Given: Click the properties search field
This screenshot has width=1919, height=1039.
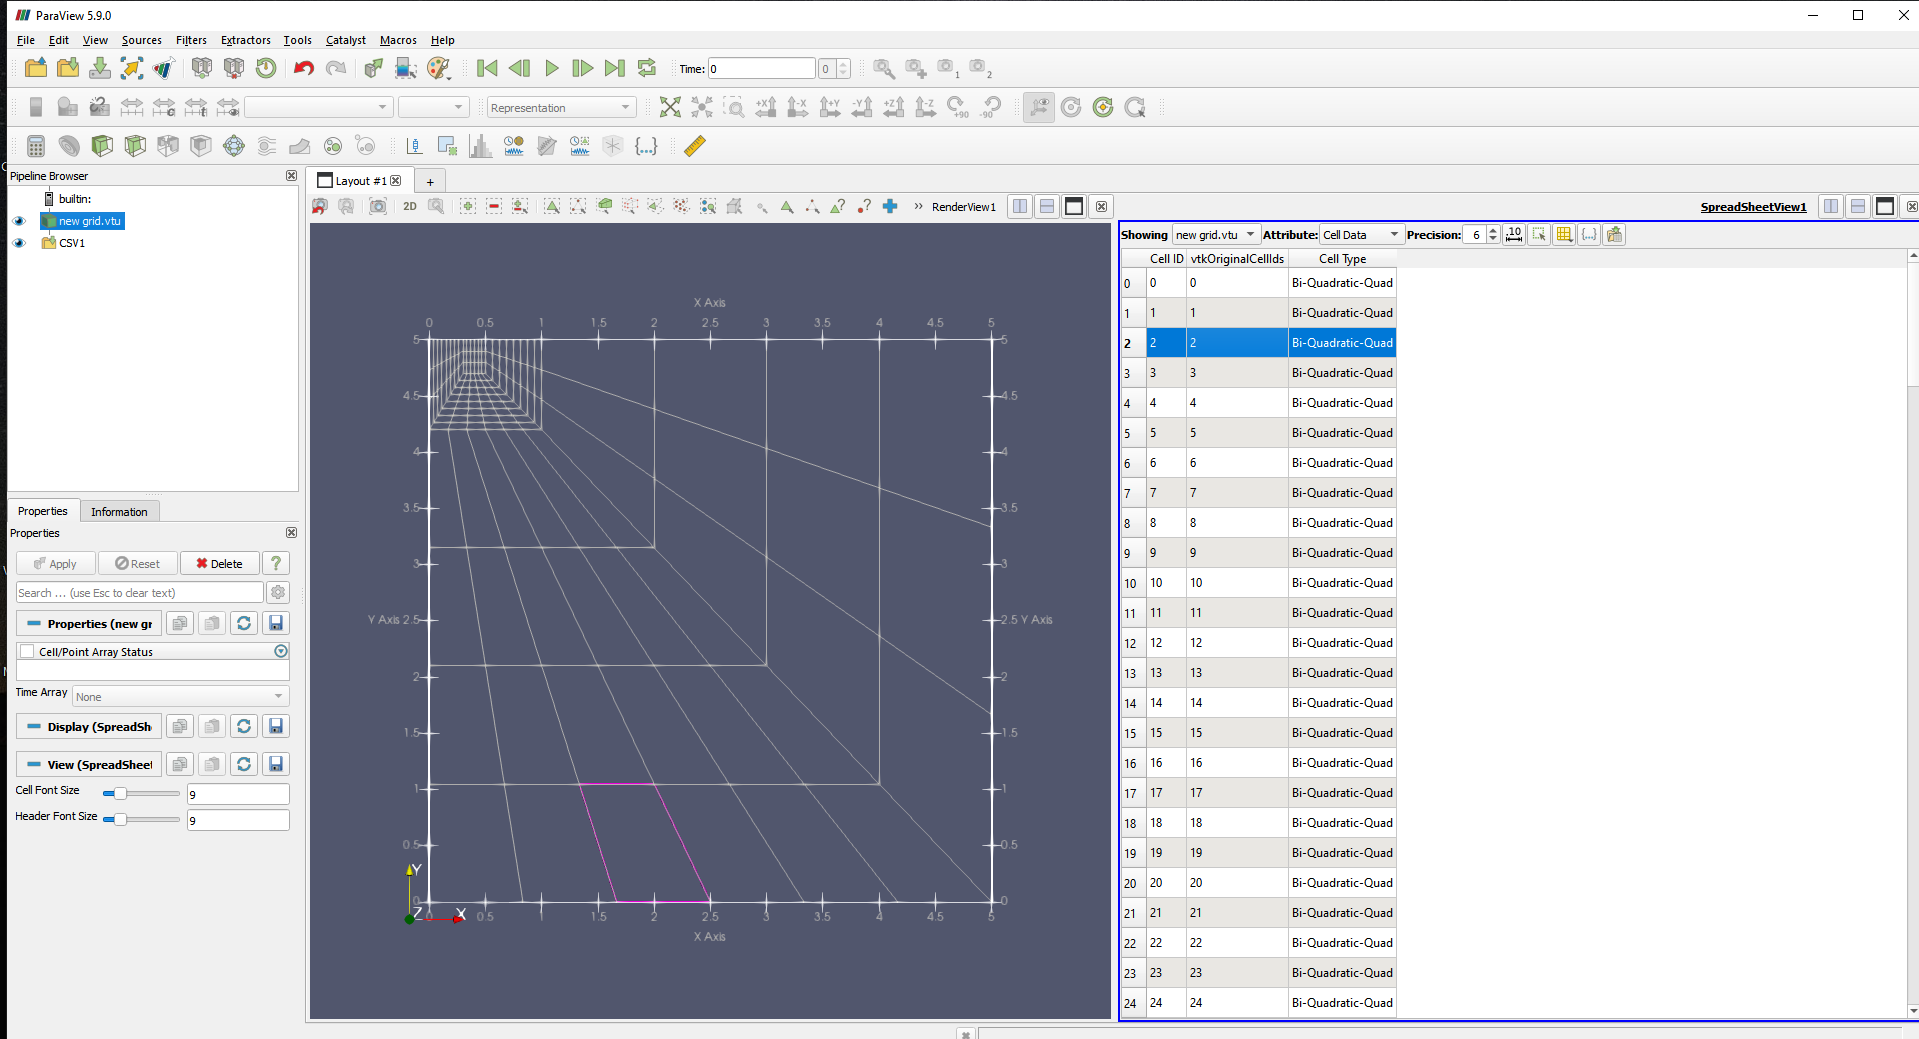Looking at the screenshot, I should click(x=140, y=592).
